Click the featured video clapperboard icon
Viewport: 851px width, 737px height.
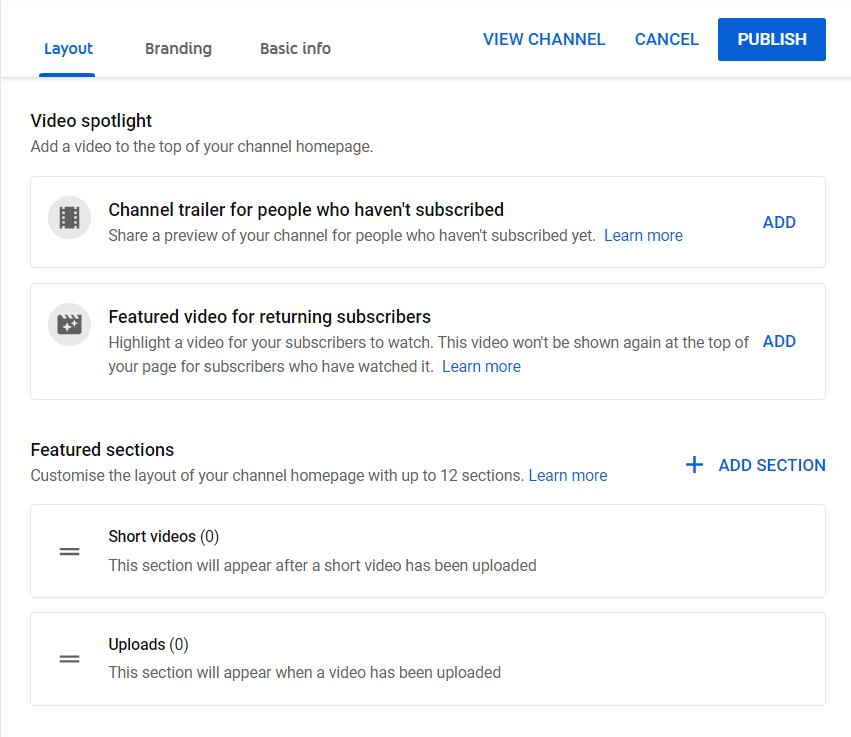pyautogui.click(x=69, y=324)
